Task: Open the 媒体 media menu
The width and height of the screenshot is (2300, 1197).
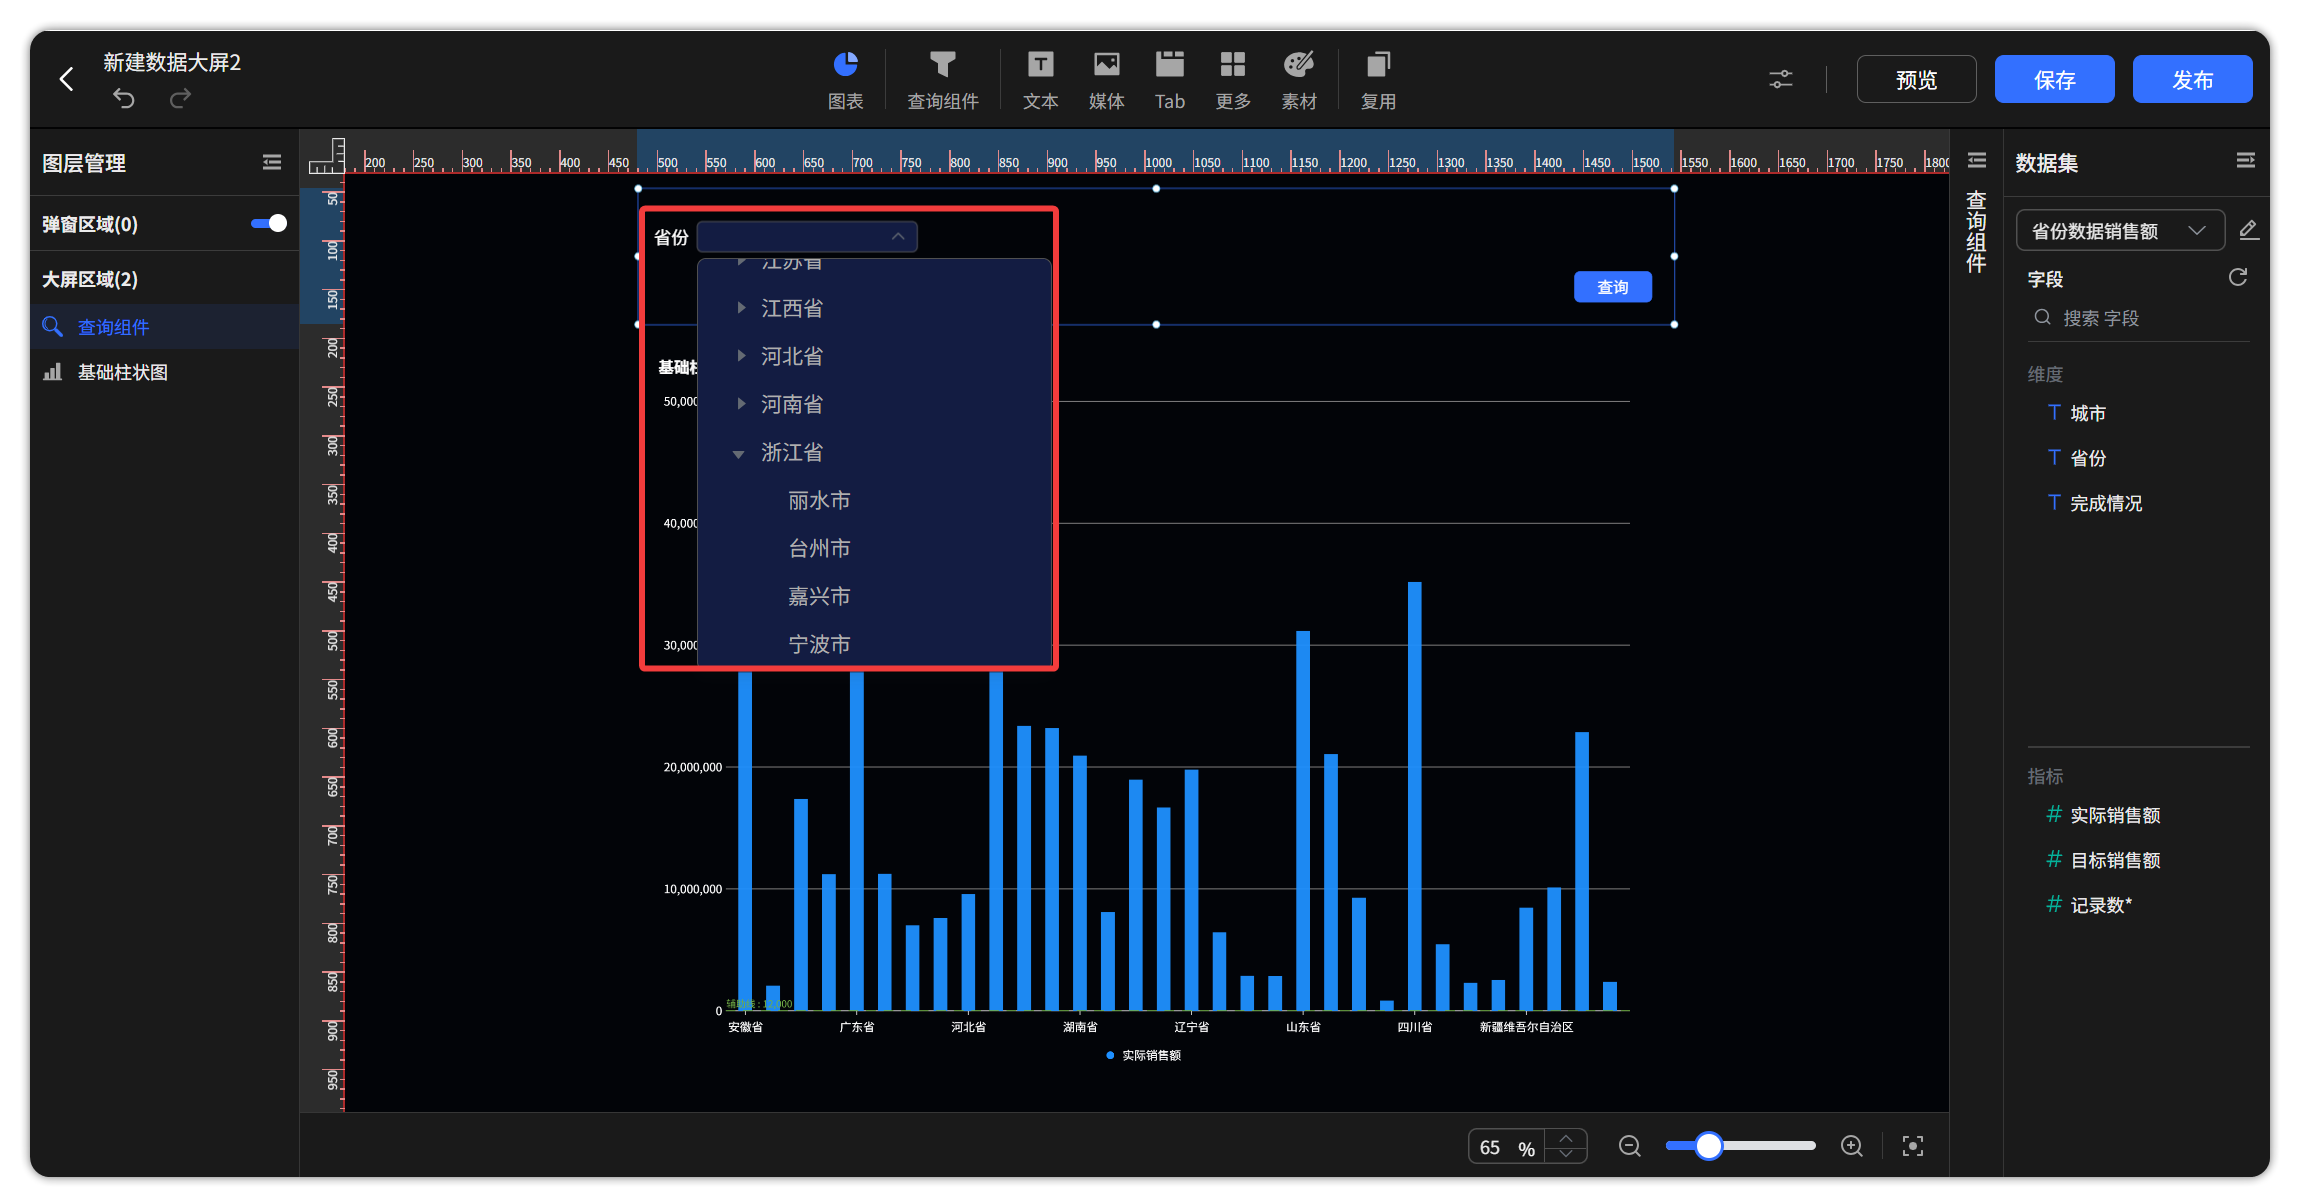Action: point(1106,80)
